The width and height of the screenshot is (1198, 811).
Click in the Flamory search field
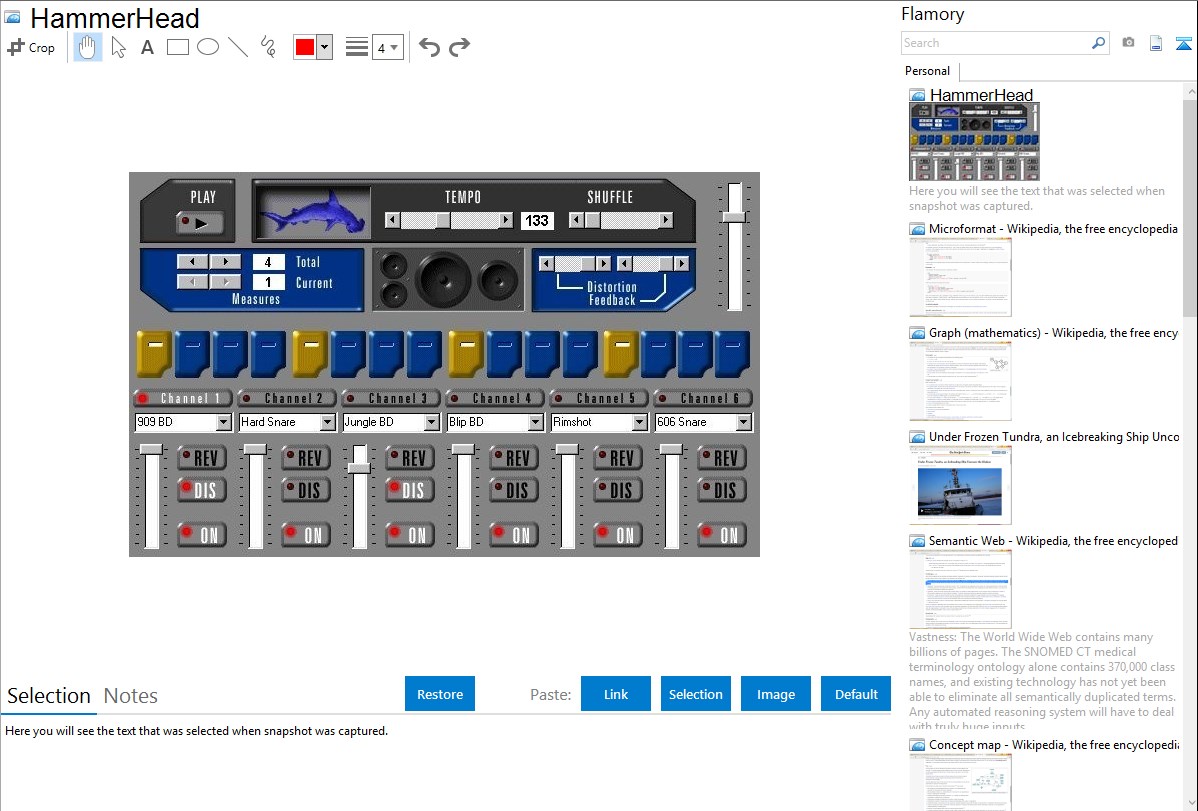point(995,43)
